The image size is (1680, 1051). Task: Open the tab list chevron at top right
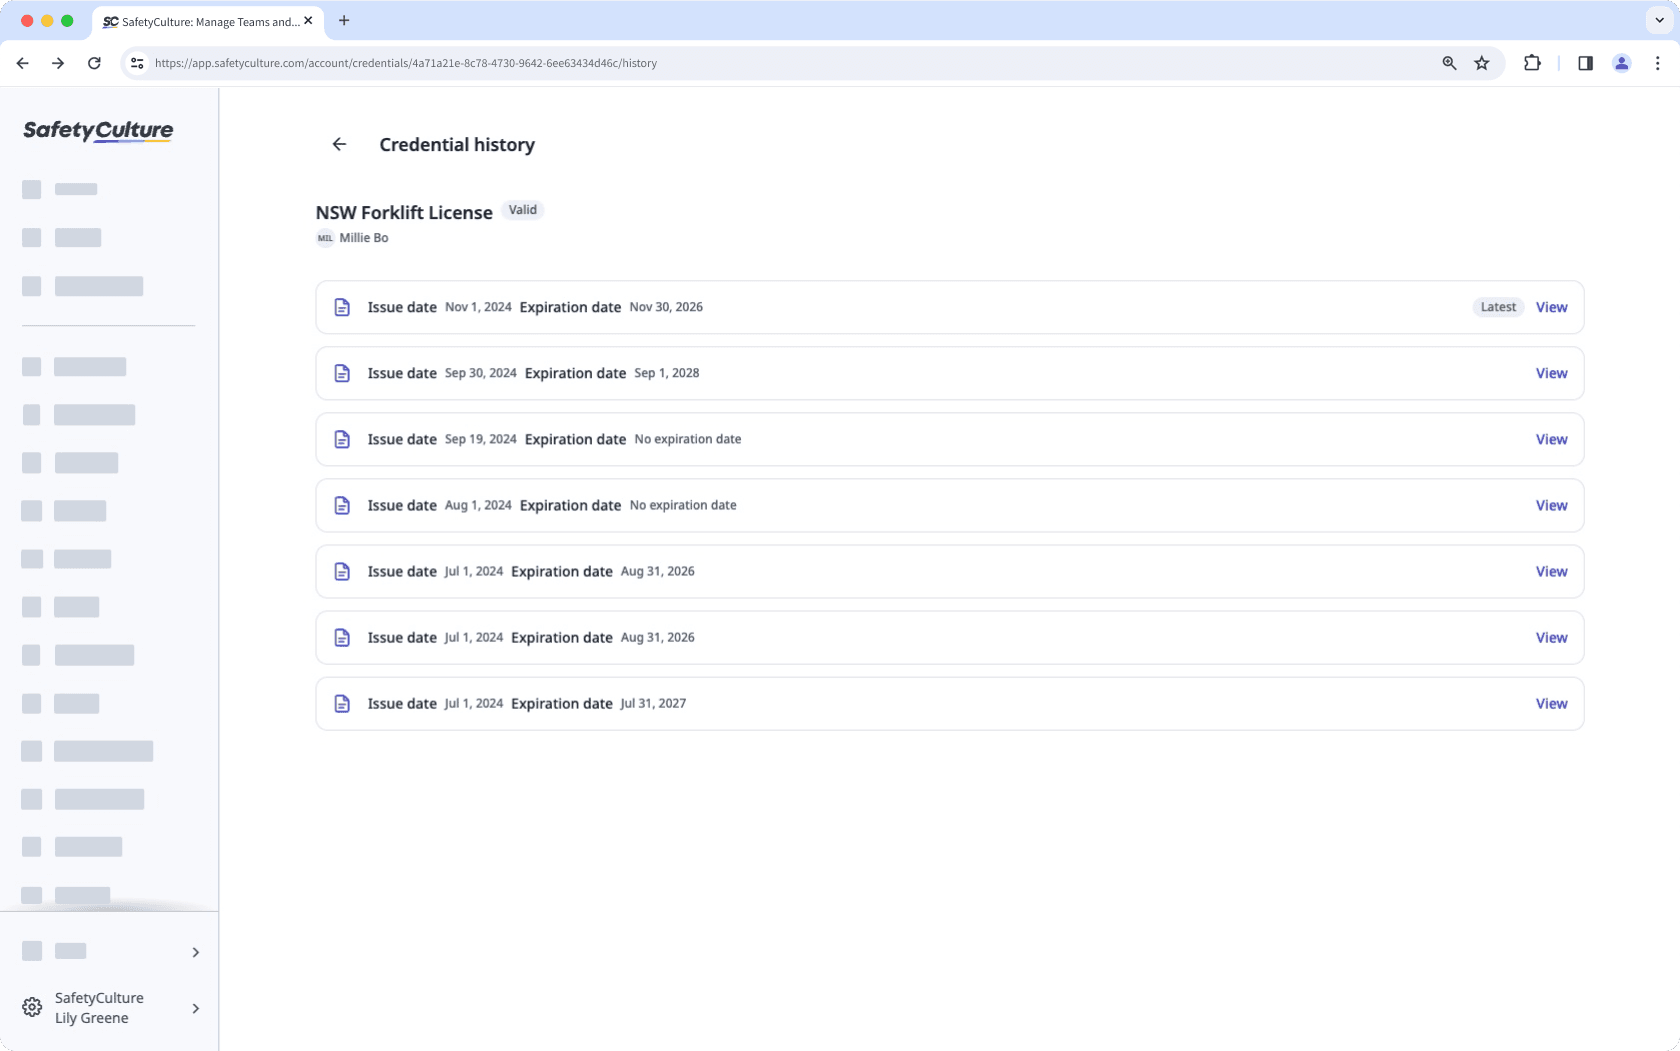tap(1657, 20)
